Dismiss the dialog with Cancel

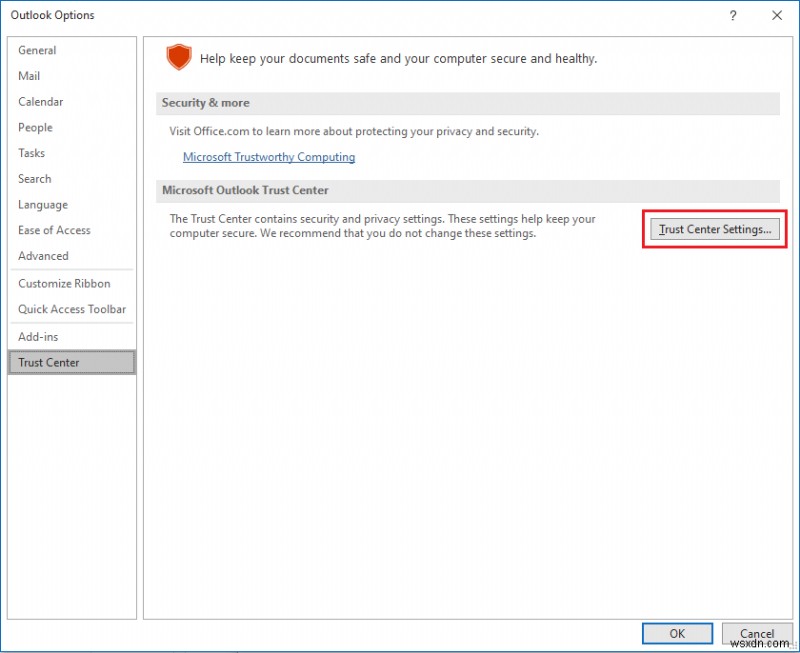757,633
